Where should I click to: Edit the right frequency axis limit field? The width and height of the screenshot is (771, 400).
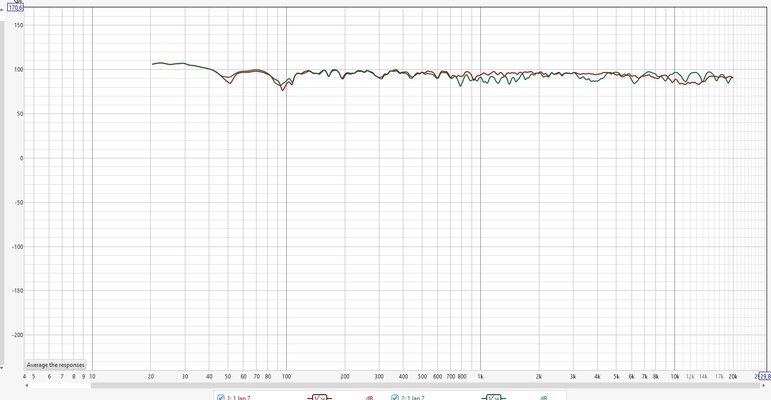[x=765, y=376]
